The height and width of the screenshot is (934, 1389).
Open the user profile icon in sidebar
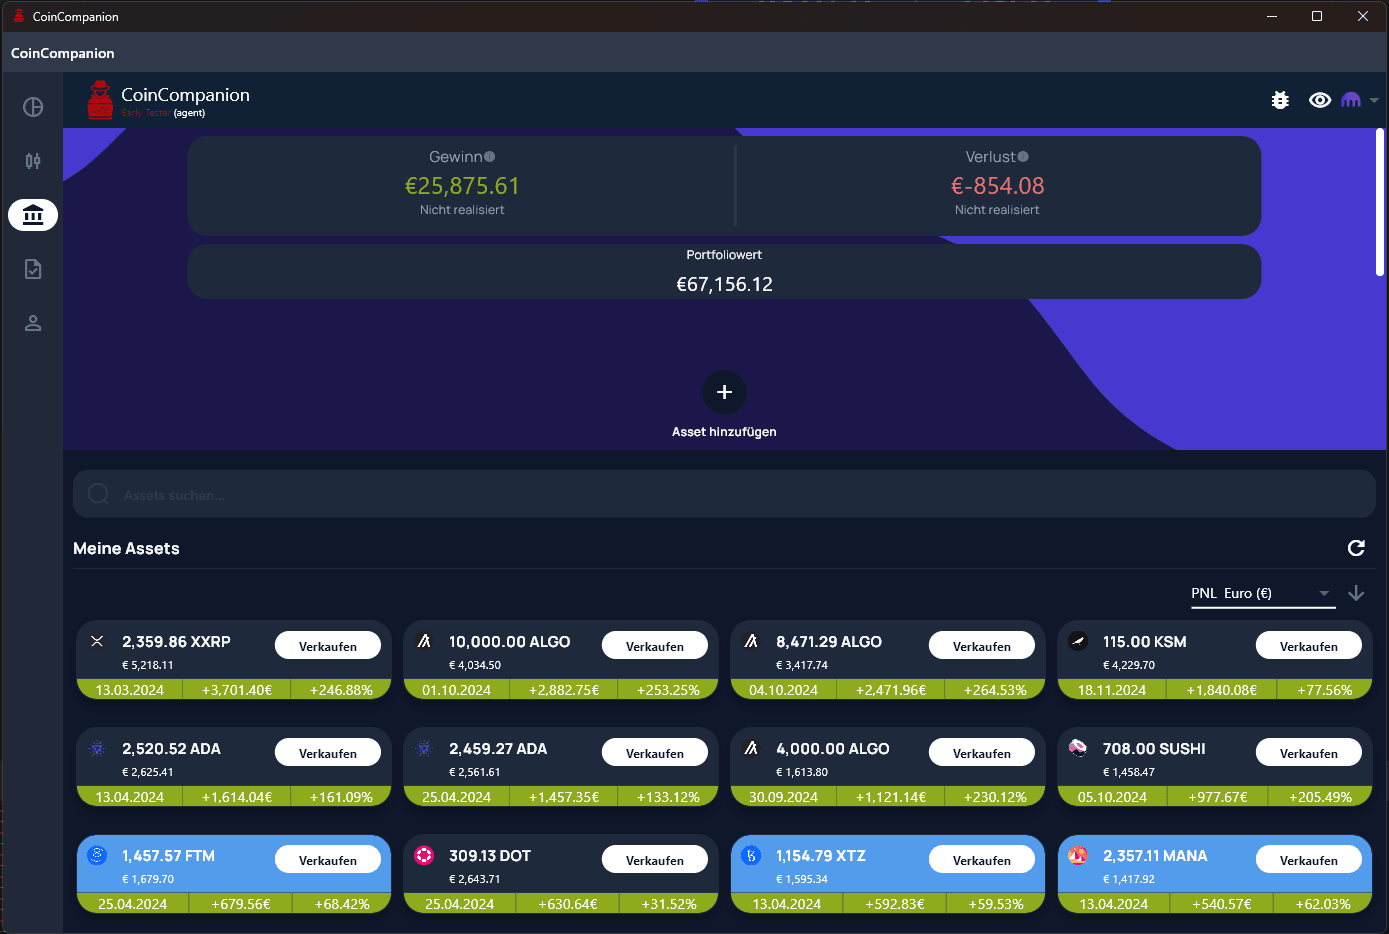pyautogui.click(x=33, y=323)
